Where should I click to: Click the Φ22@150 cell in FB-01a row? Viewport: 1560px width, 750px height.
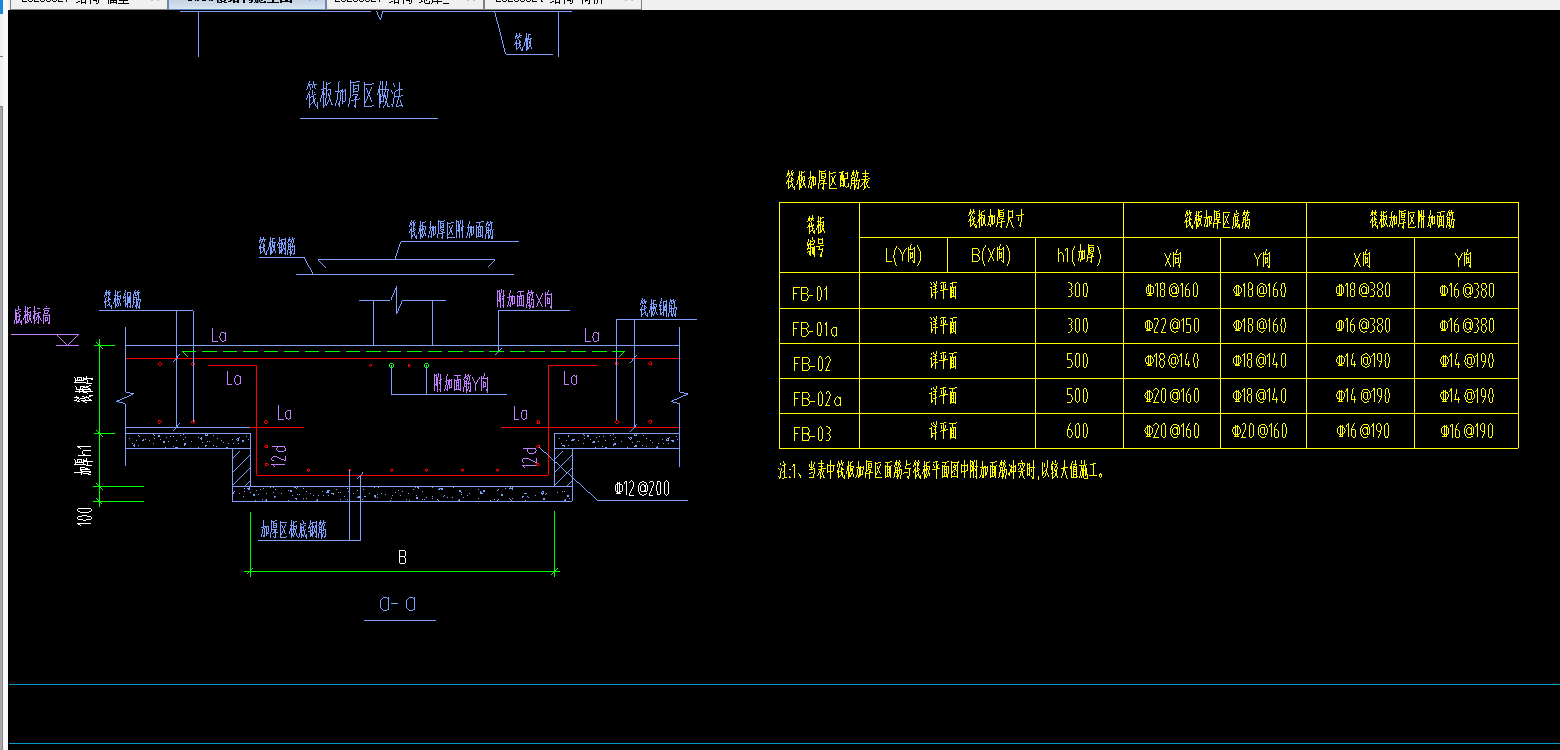(1172, 326)
